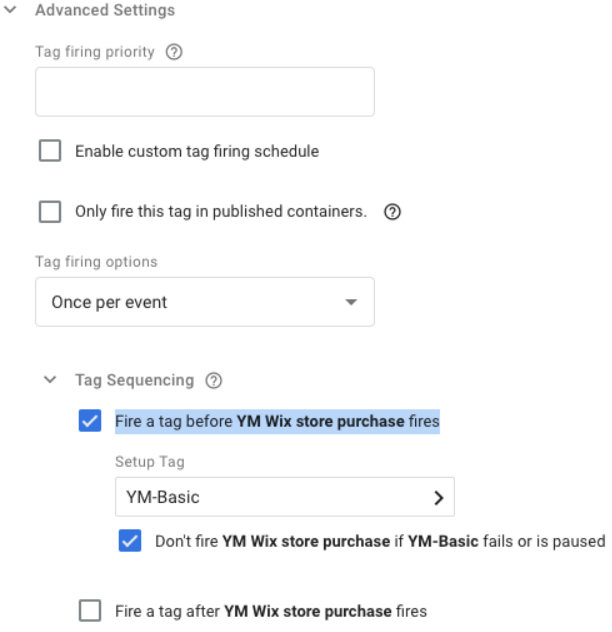The height and width of the screenshot is (632, 612).
Task: Uncheck Don't fire if YM-Basic fails option
Action: point(130,541)
